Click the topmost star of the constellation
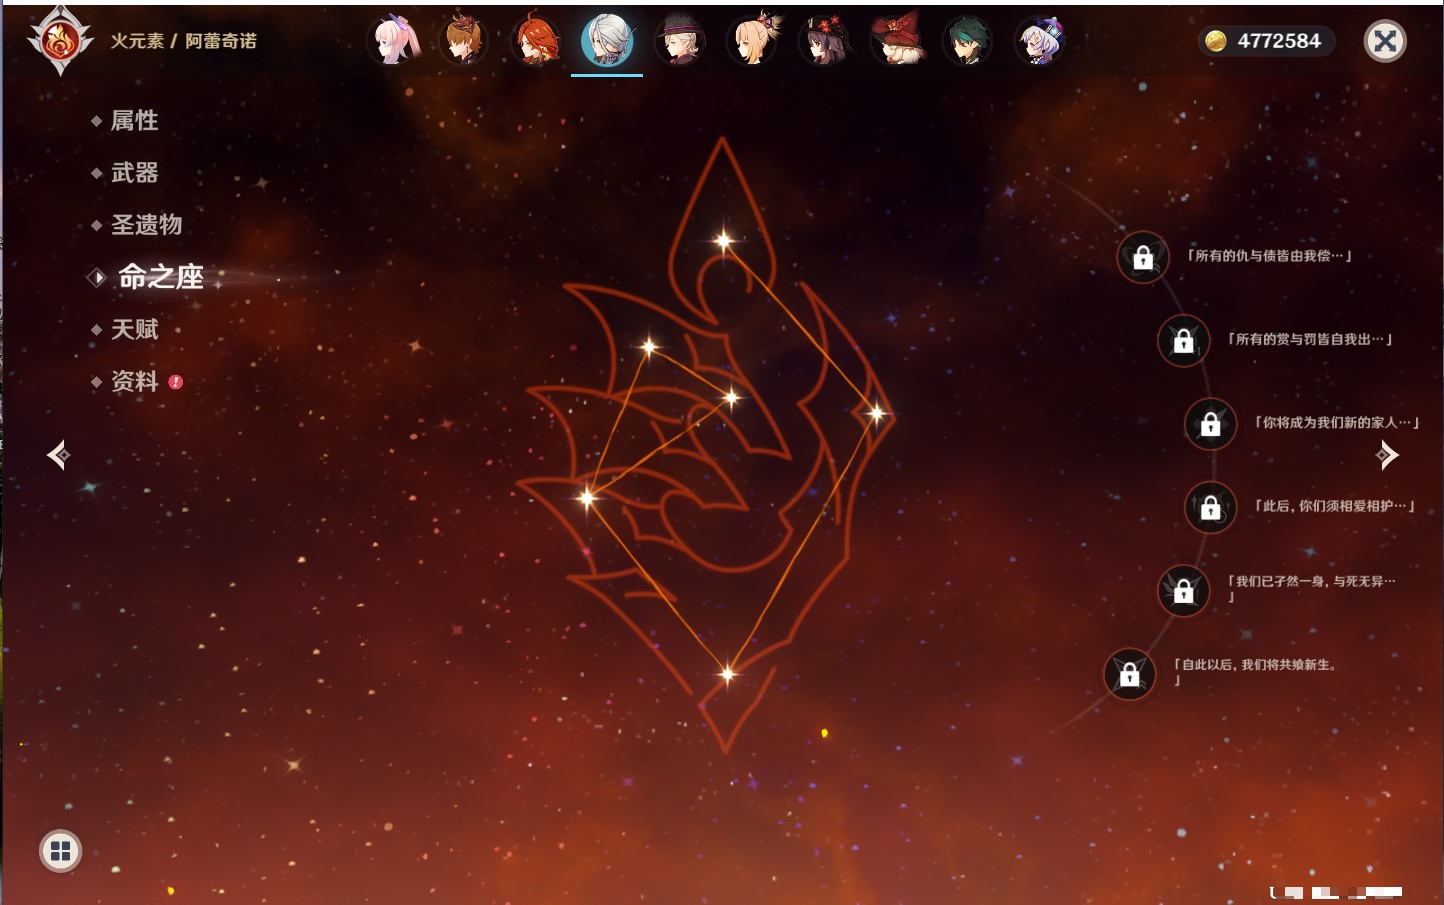 723,240
